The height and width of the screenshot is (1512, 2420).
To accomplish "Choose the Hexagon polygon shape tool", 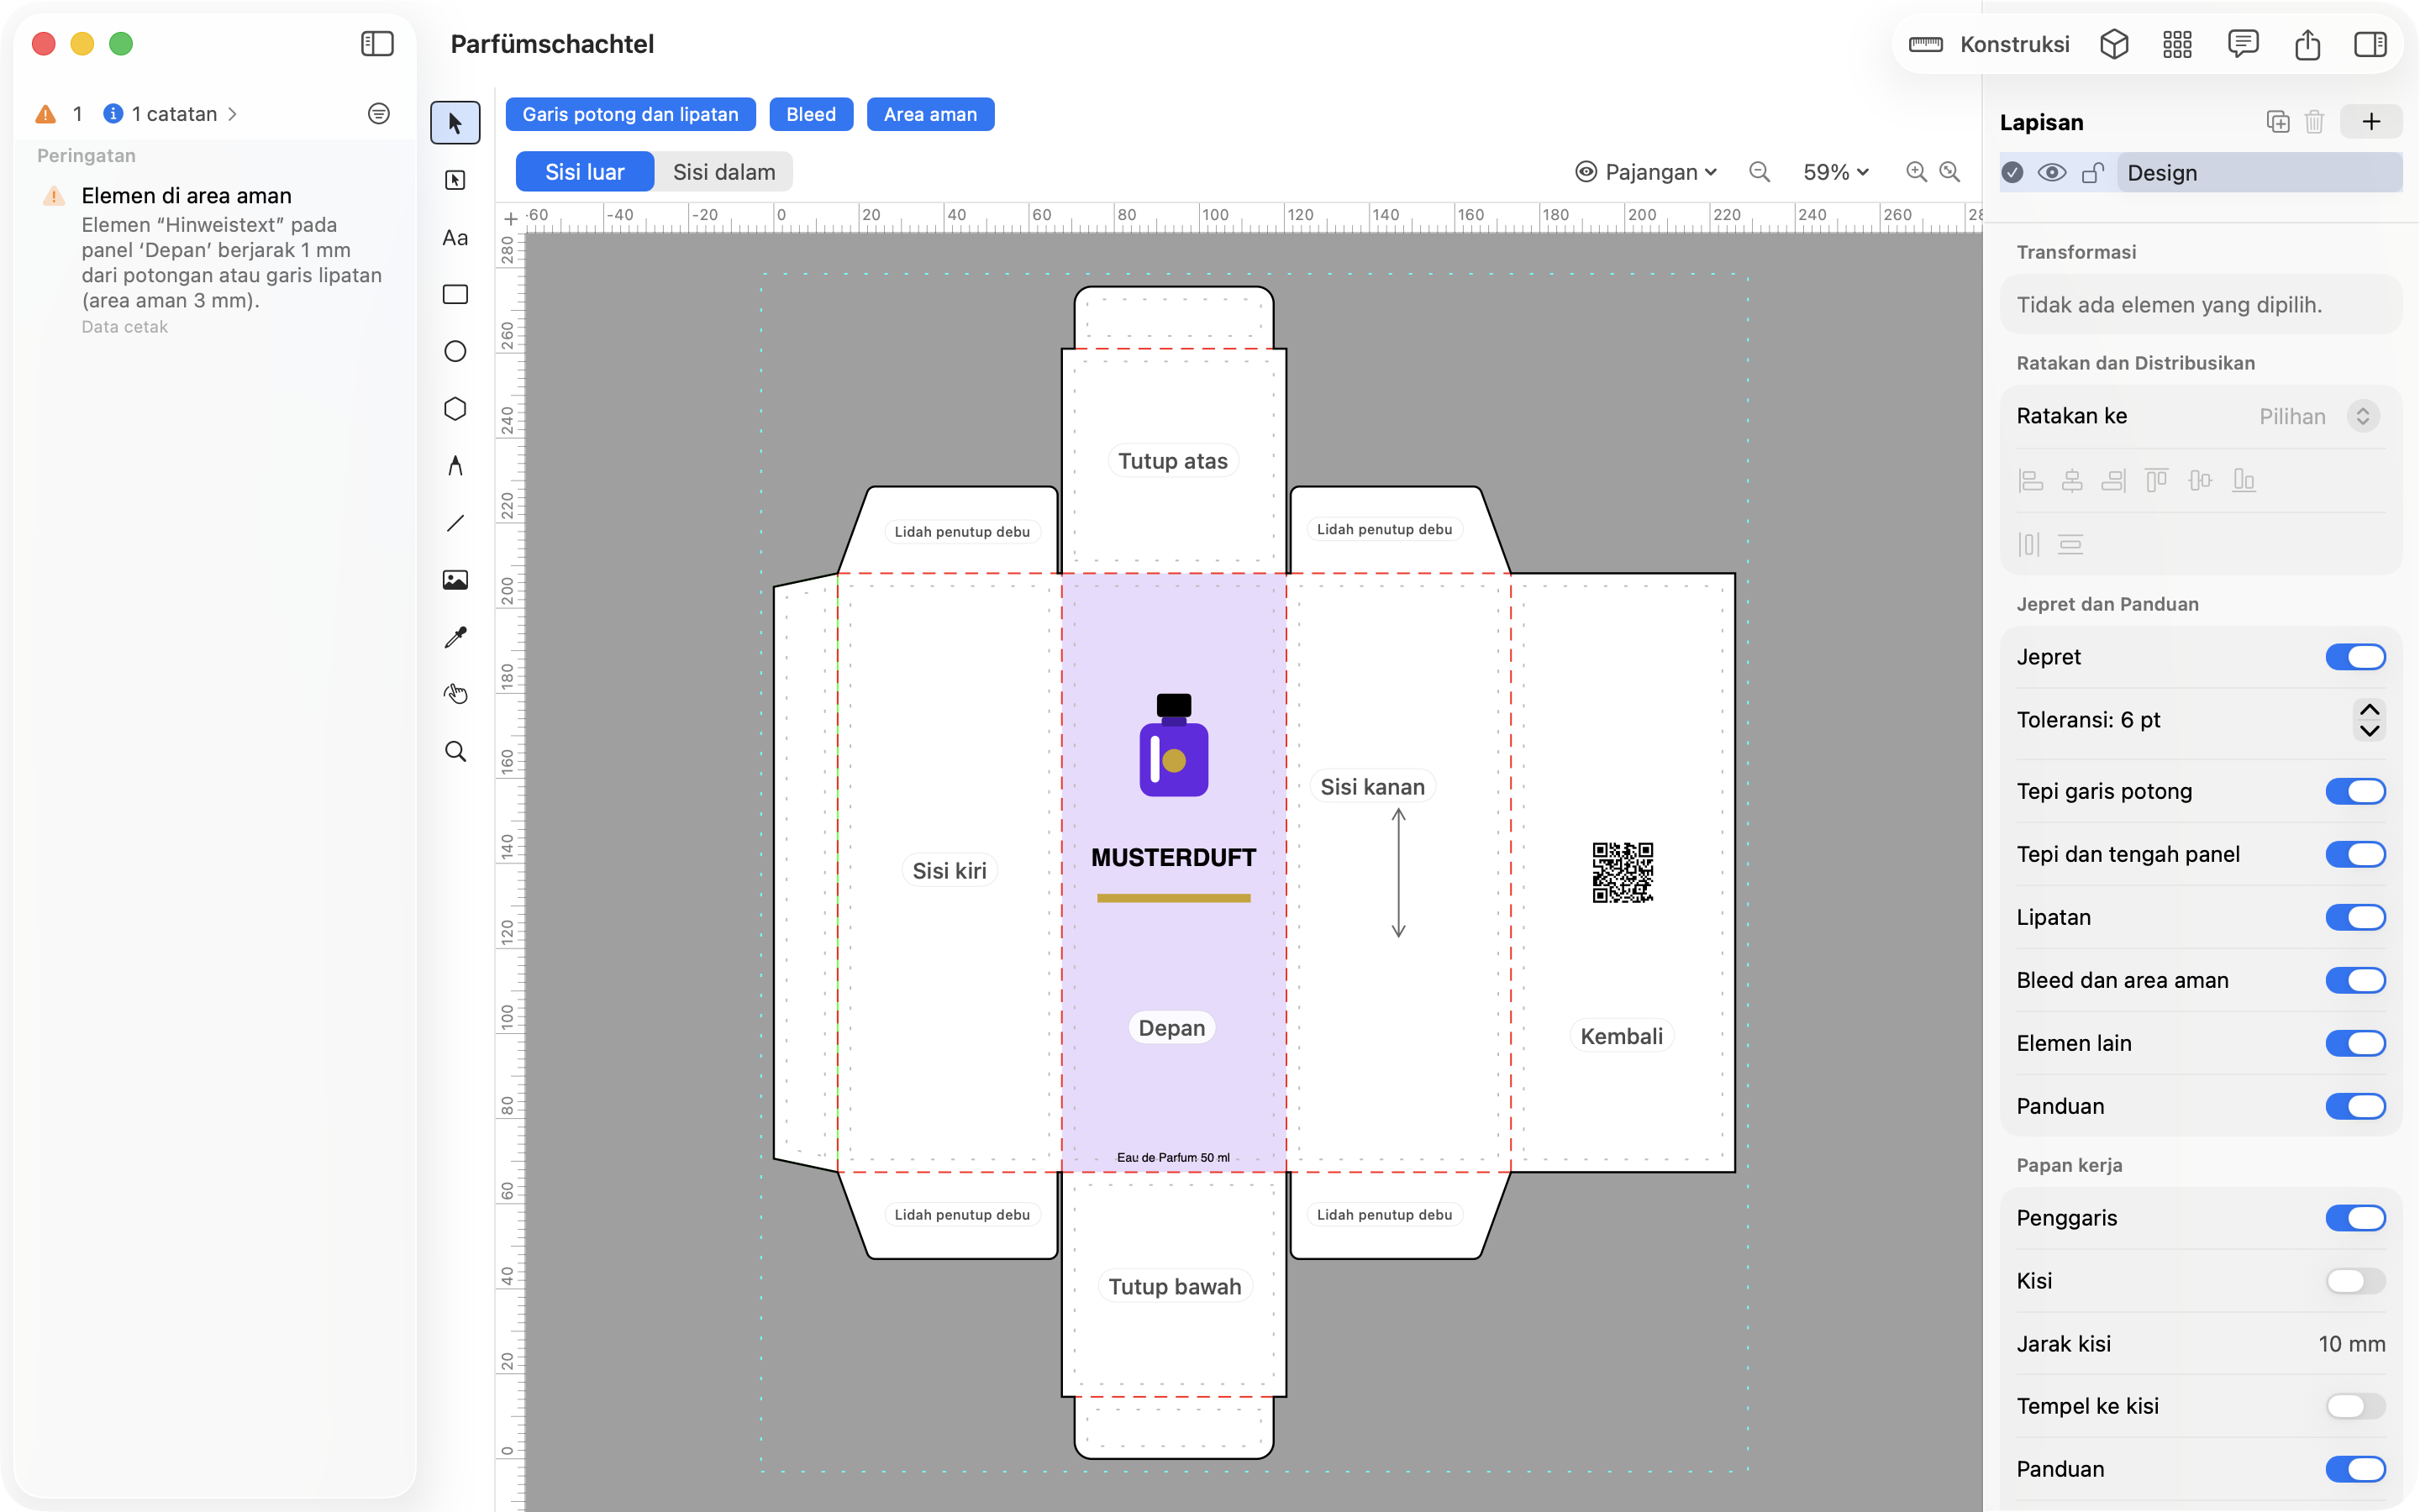I will [x=455, y=409].
